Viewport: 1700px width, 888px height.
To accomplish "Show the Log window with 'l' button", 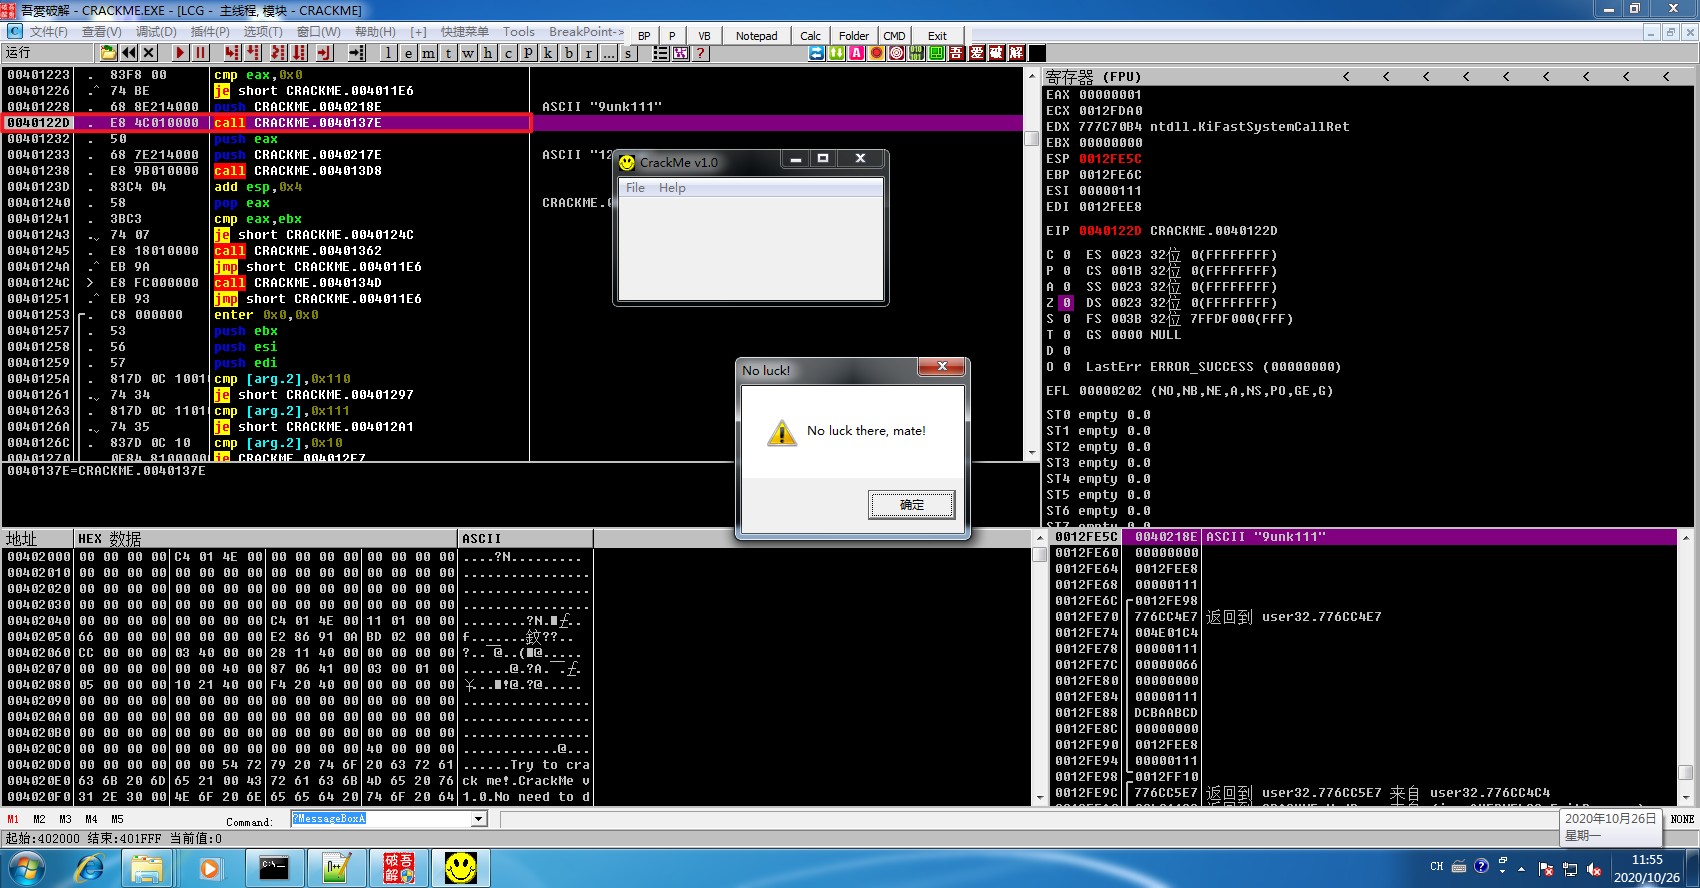I will point(388,53).
